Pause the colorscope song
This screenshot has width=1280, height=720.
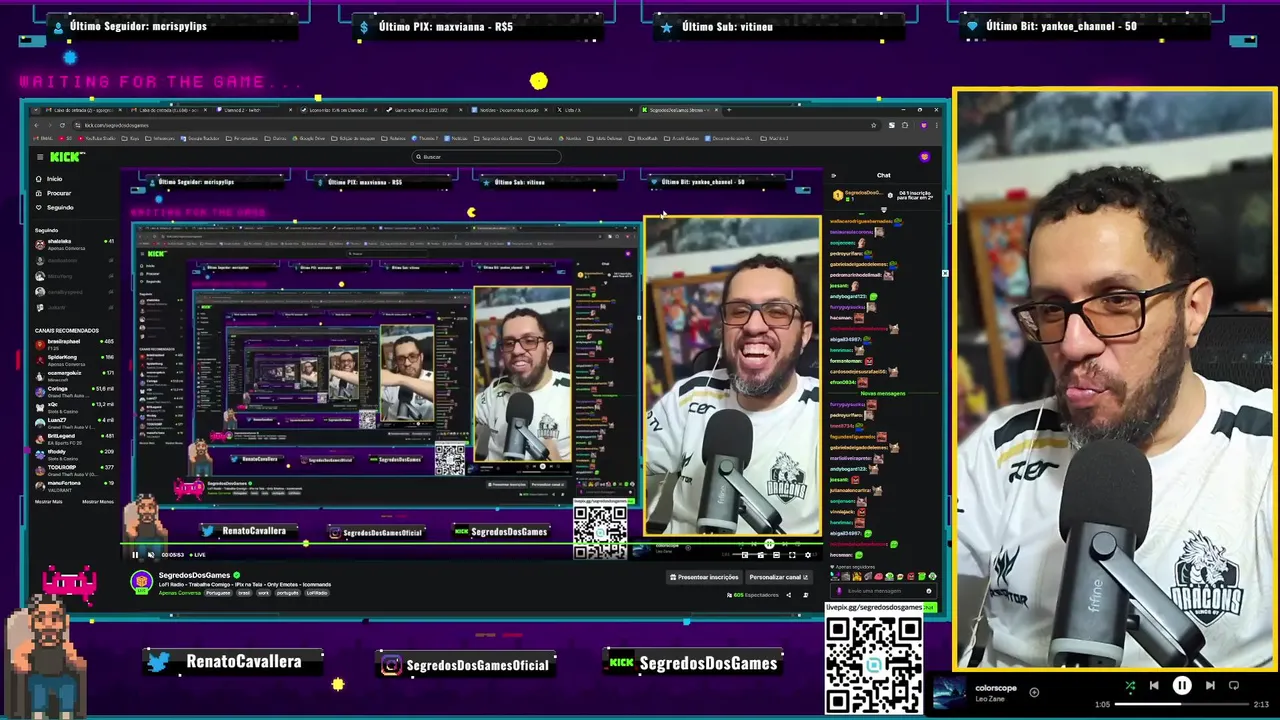point(1181,686)
